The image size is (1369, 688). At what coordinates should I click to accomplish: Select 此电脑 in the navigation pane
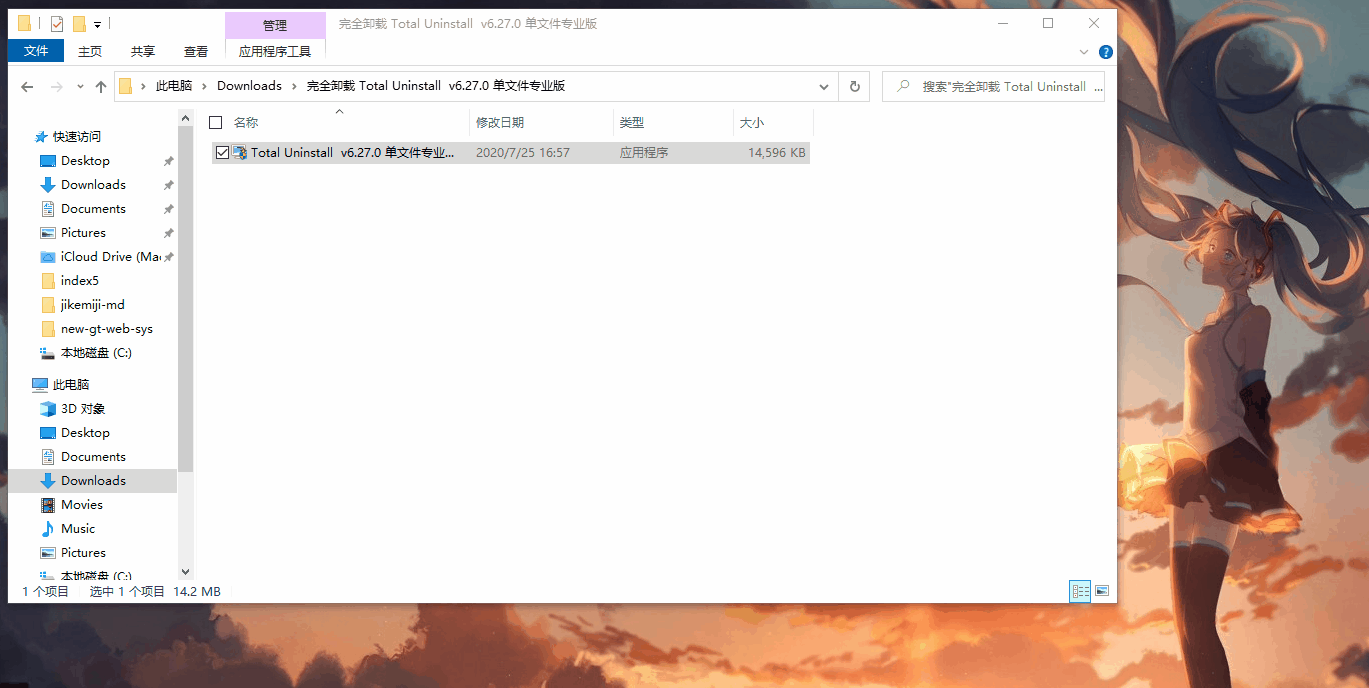tap(70, 385)
